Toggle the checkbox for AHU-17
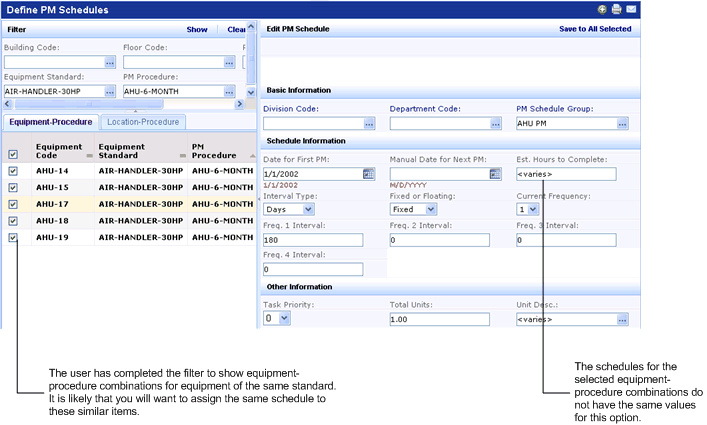The width and height of the screenshot is (707, 425). point(12,204)
